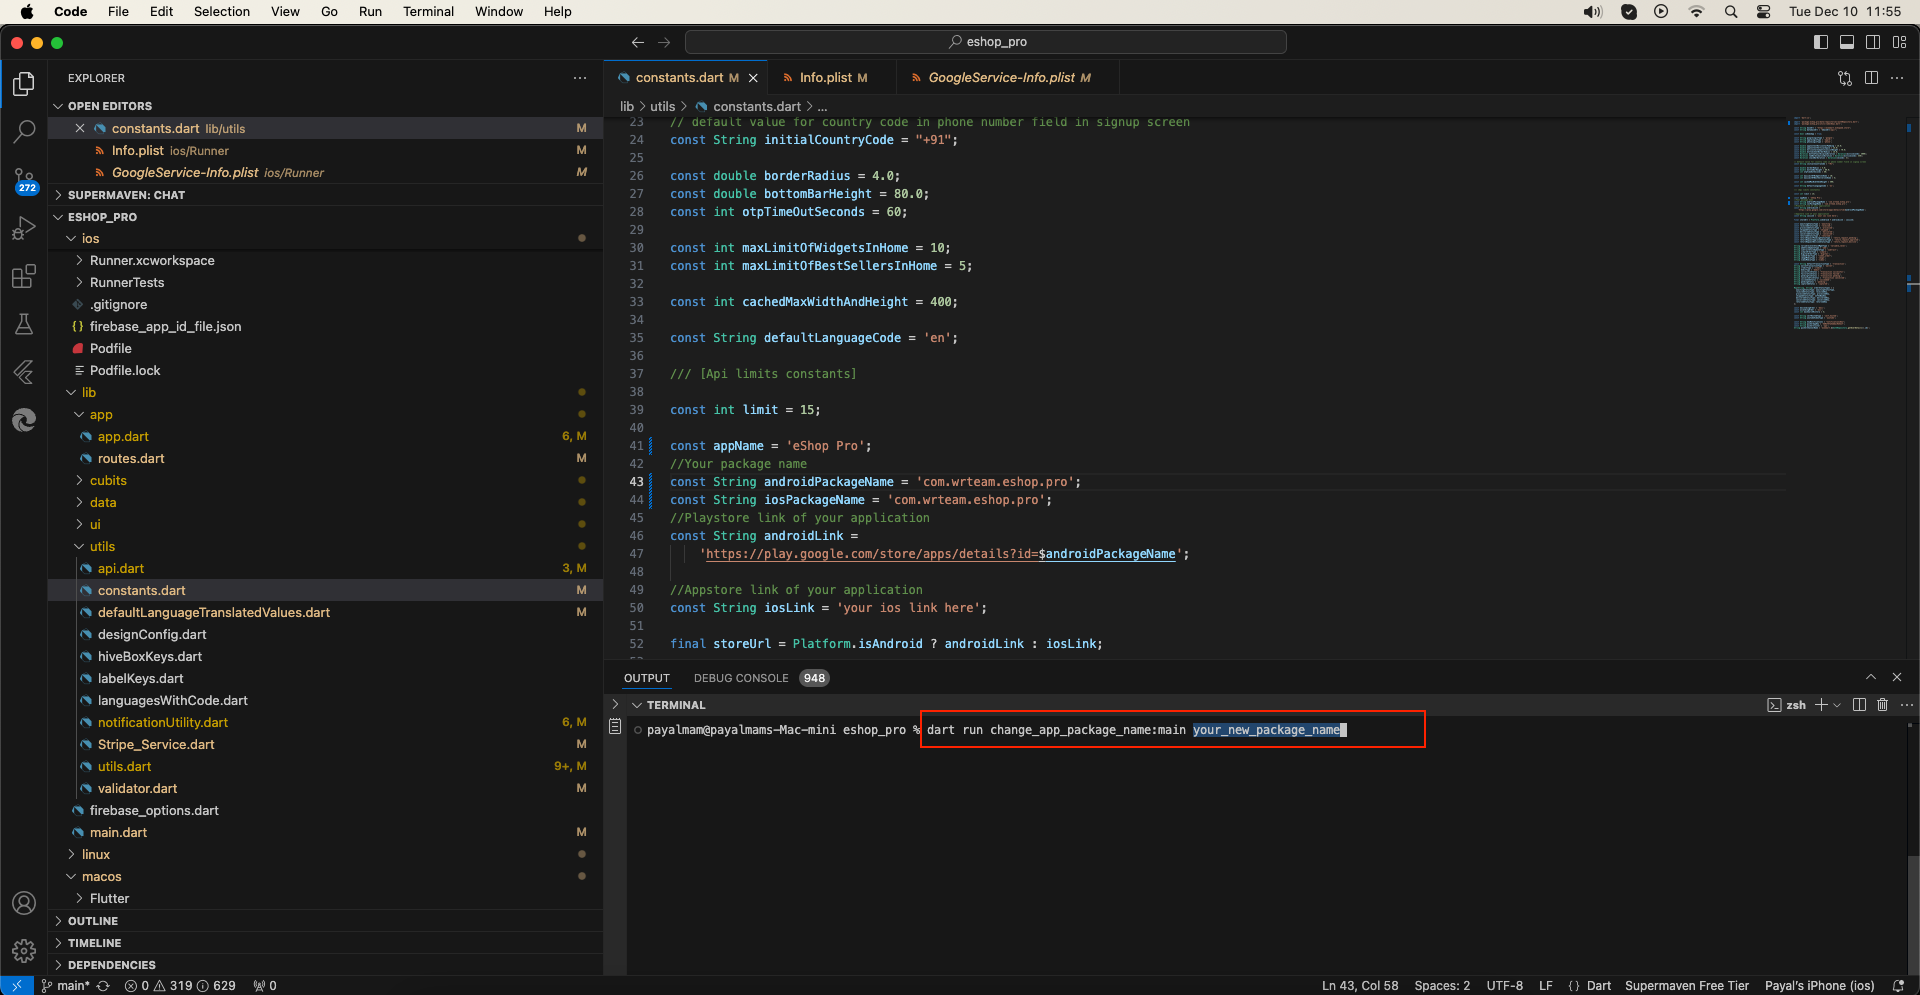1920x995 pixels.
Task: Change language mode from Dart
Action: [x=1599, y=986]
